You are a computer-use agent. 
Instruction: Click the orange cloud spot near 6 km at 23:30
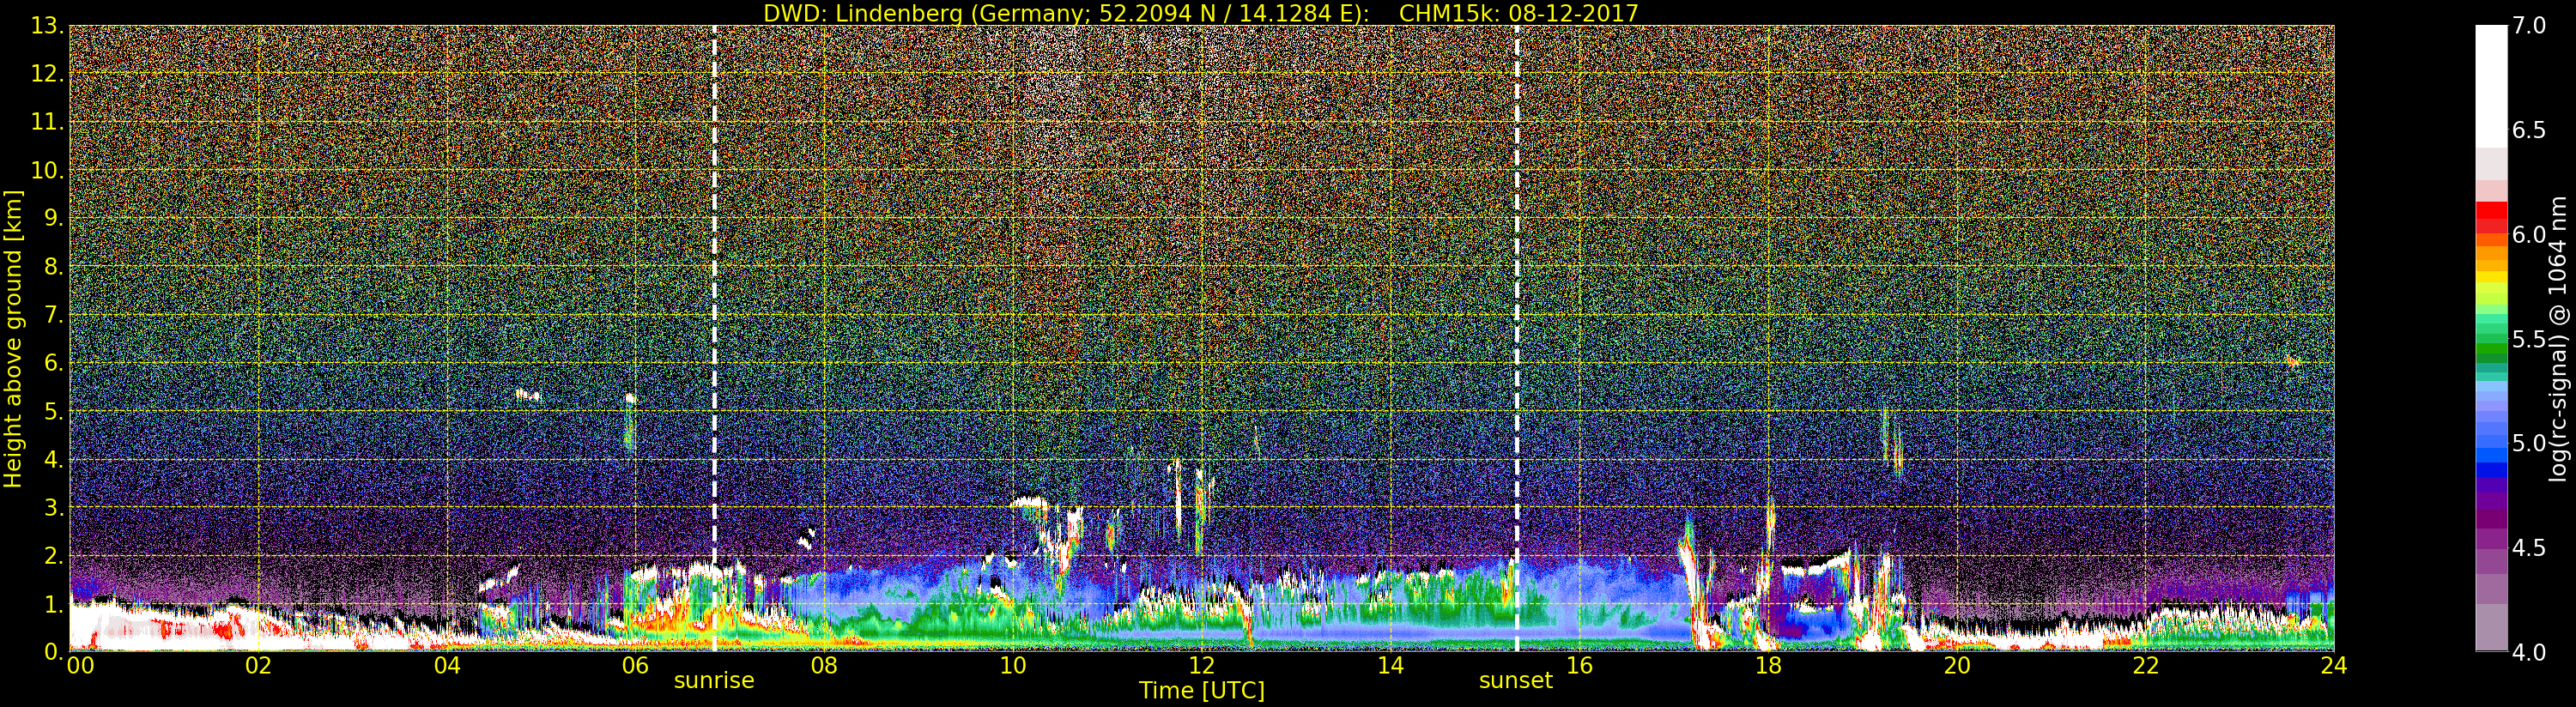[x=2292, y=362]
